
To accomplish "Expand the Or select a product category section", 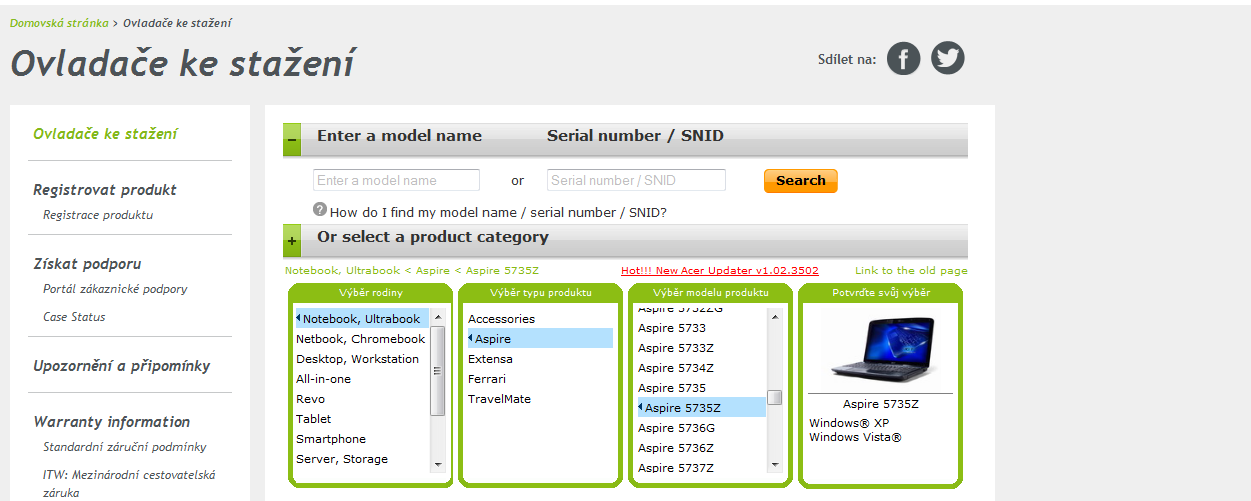I will [x=292, y=241].
